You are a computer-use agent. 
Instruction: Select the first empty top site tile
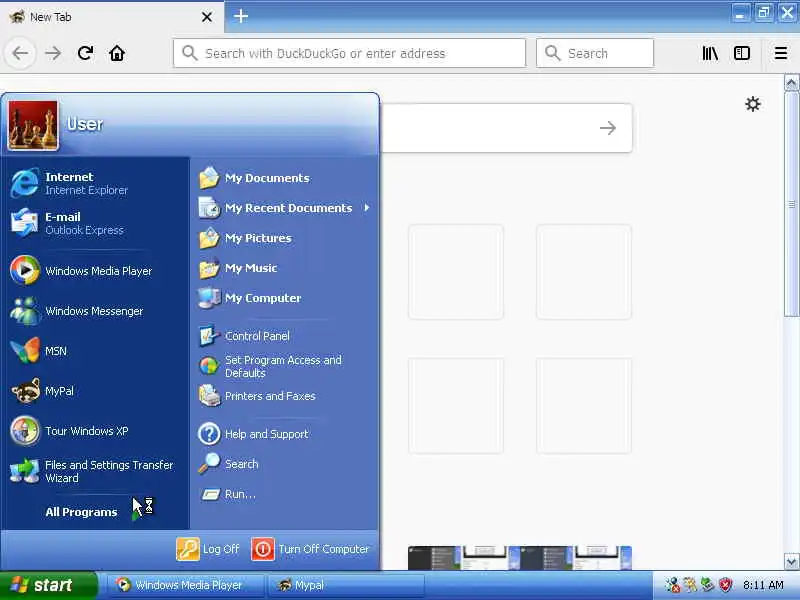(456, 271)
